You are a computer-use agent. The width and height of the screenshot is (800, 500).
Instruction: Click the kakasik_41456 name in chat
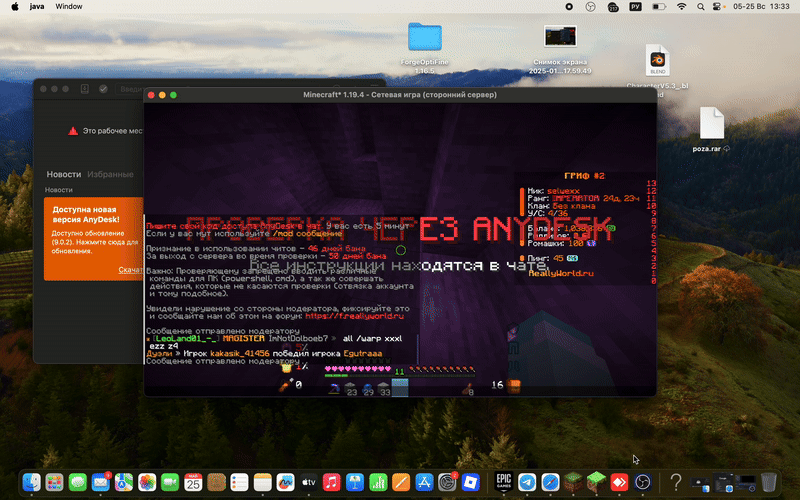(x=240, y=354)
